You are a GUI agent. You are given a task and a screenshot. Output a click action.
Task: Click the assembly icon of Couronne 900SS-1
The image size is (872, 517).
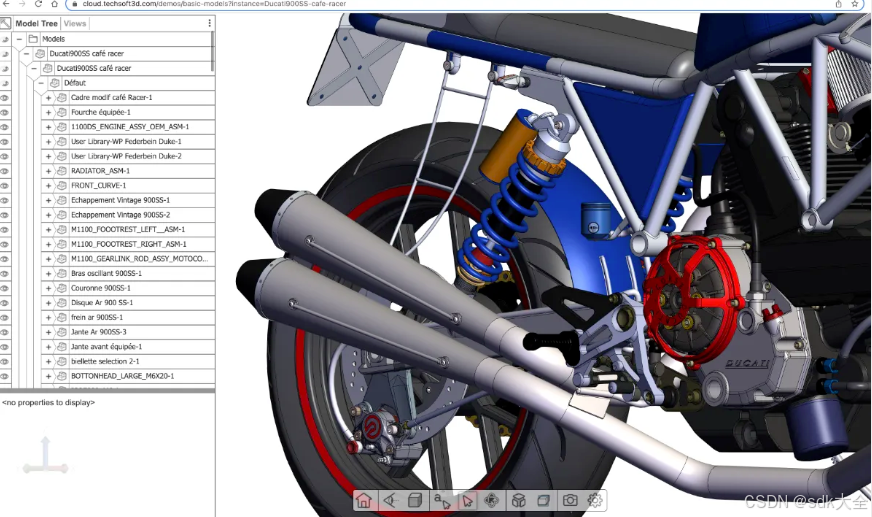[x=62, y=288]
